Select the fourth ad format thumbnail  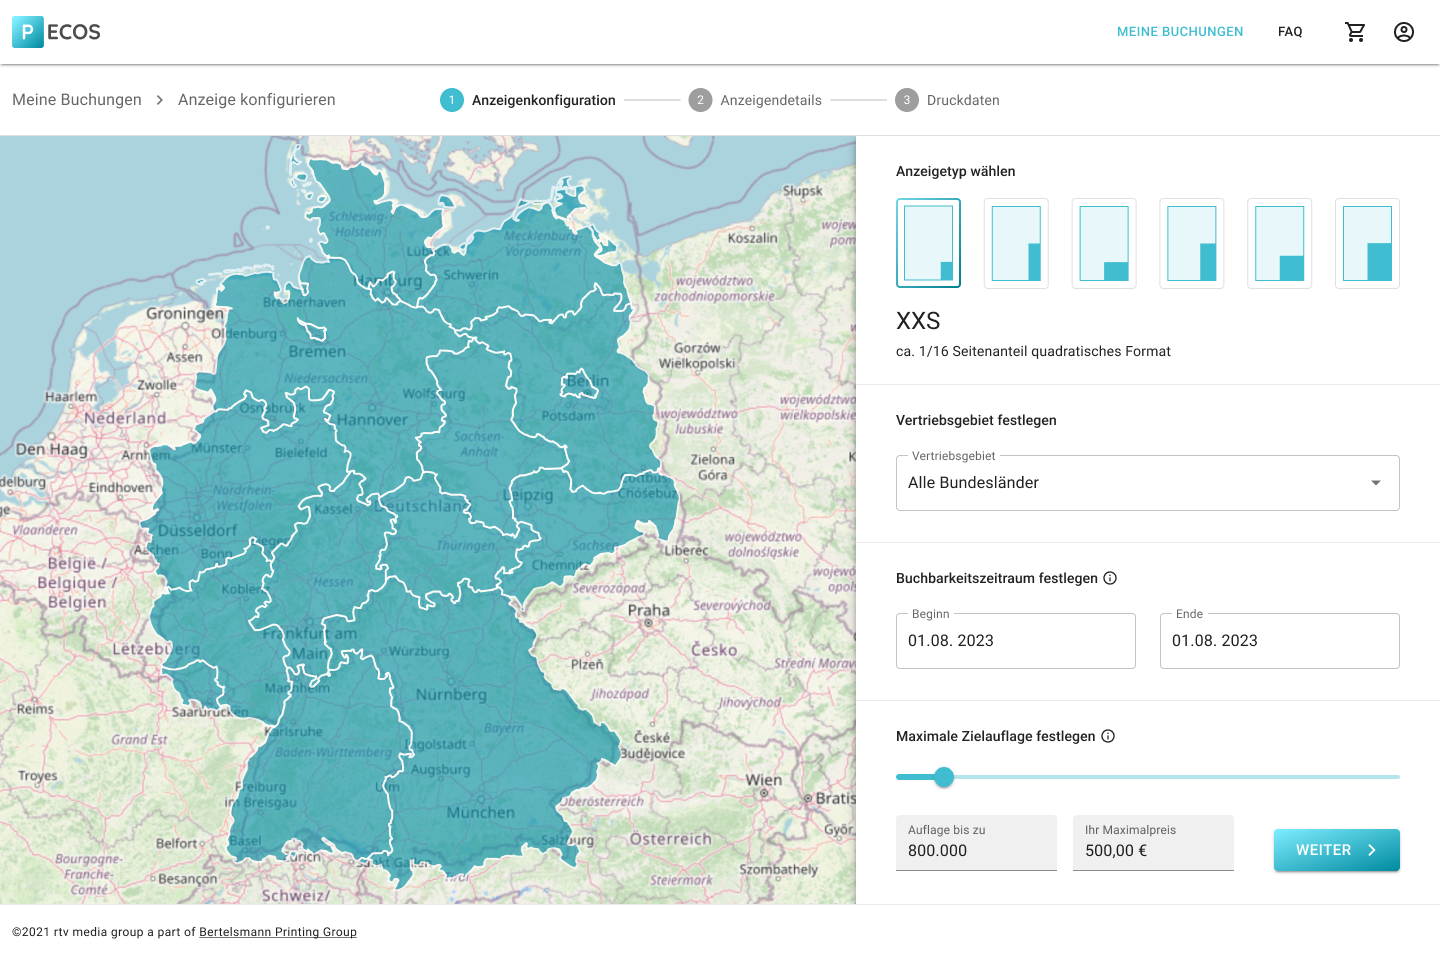(x=1192, y=243)
